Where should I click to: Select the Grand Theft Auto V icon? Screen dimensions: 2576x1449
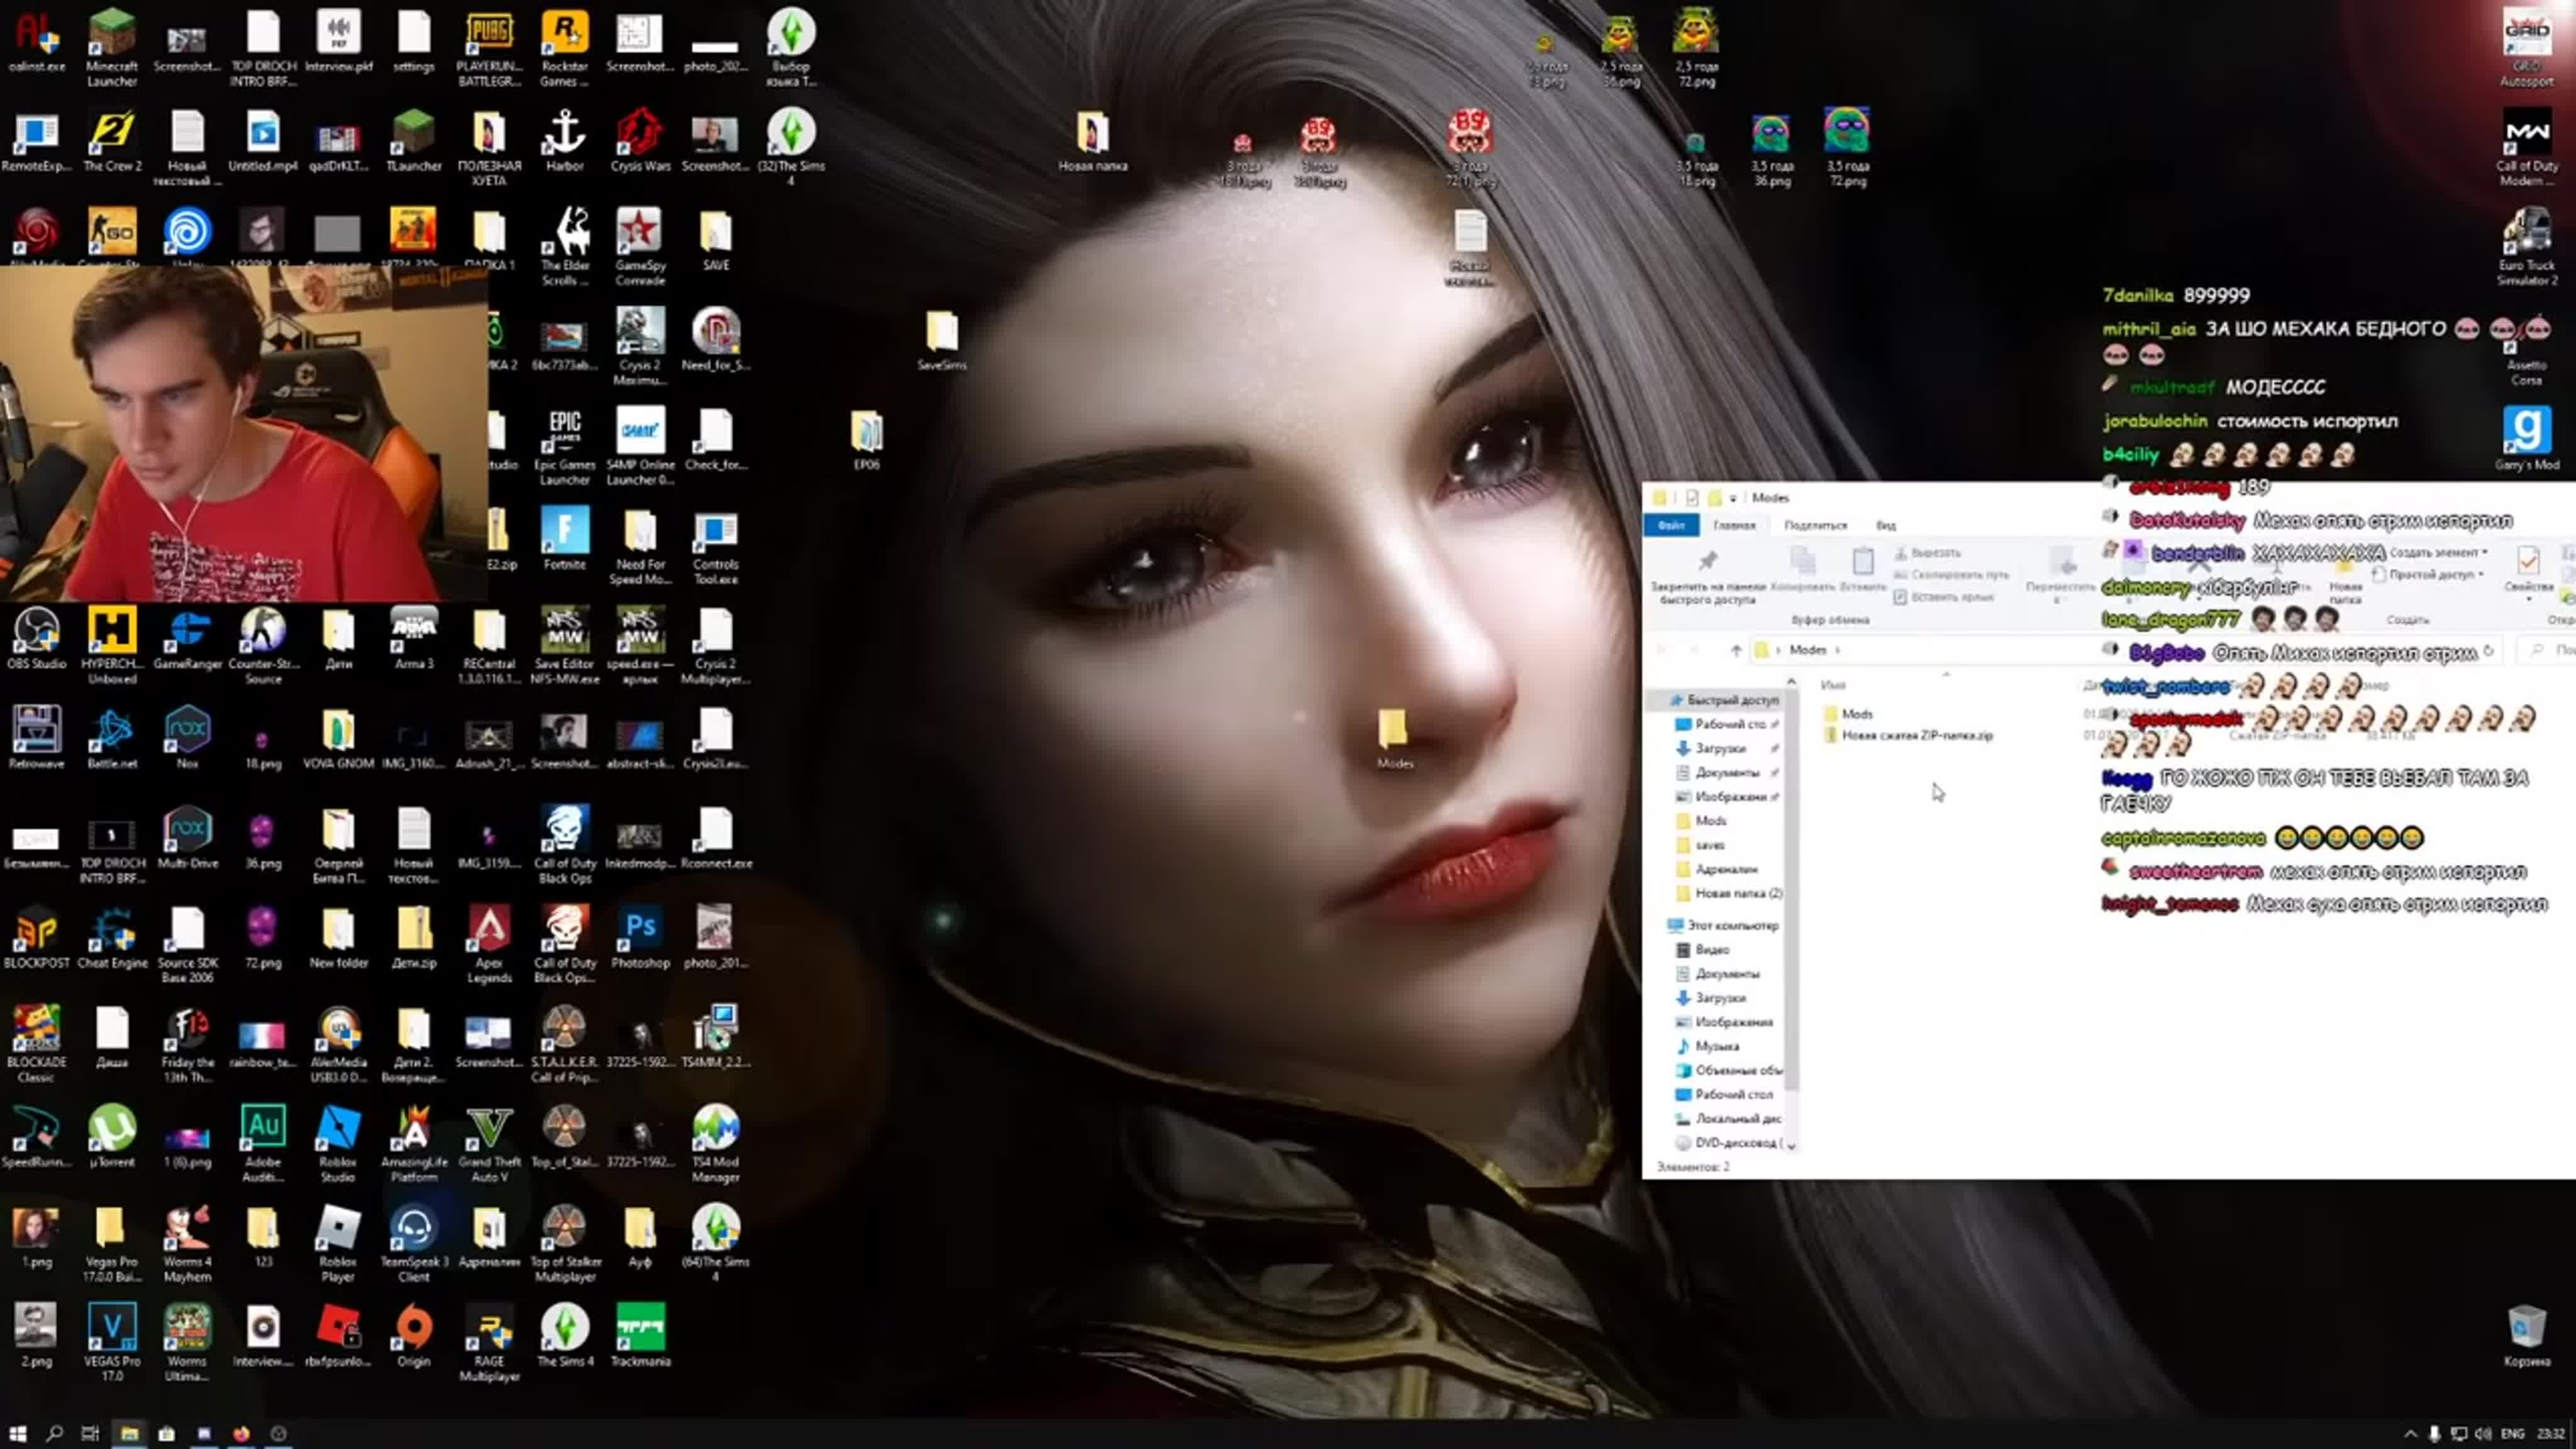click(489, 1144)
